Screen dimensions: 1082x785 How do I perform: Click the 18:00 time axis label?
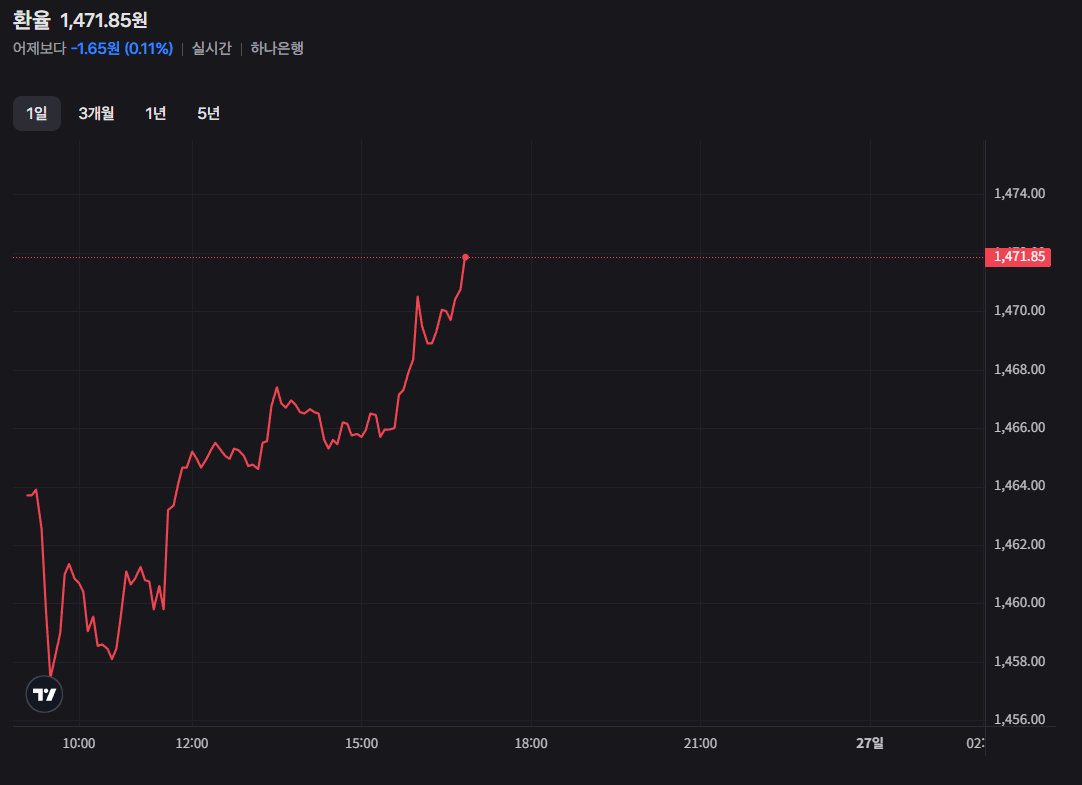(531, 743)
